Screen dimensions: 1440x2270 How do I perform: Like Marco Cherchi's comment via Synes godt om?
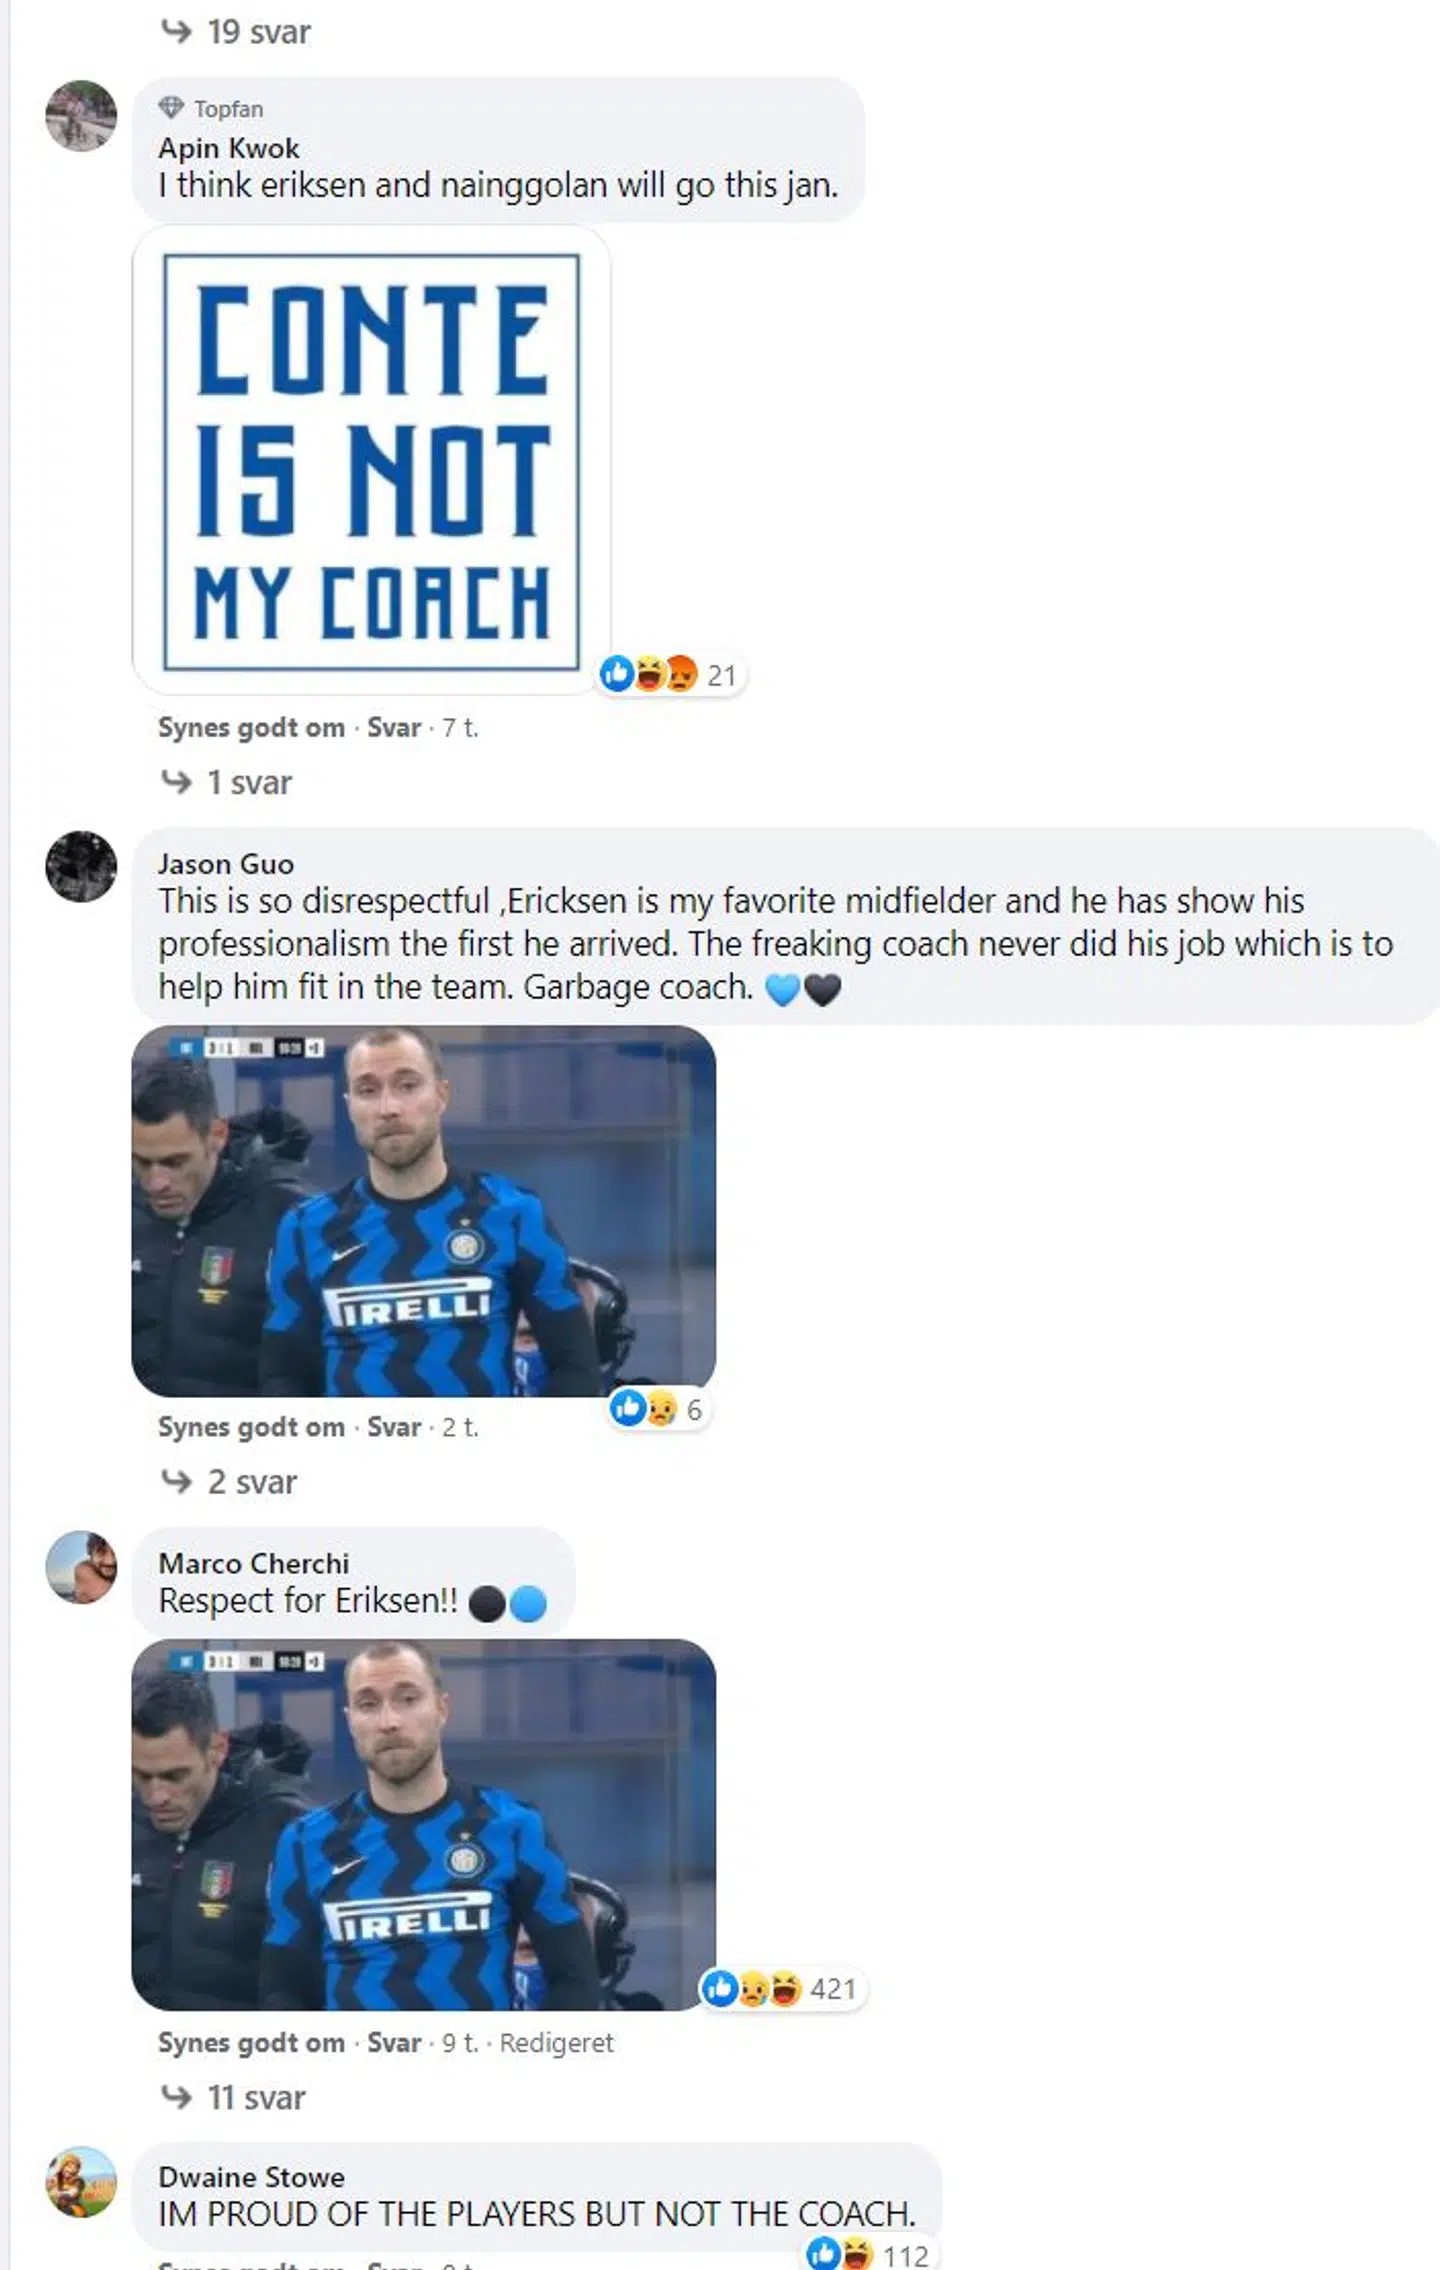251,2042
